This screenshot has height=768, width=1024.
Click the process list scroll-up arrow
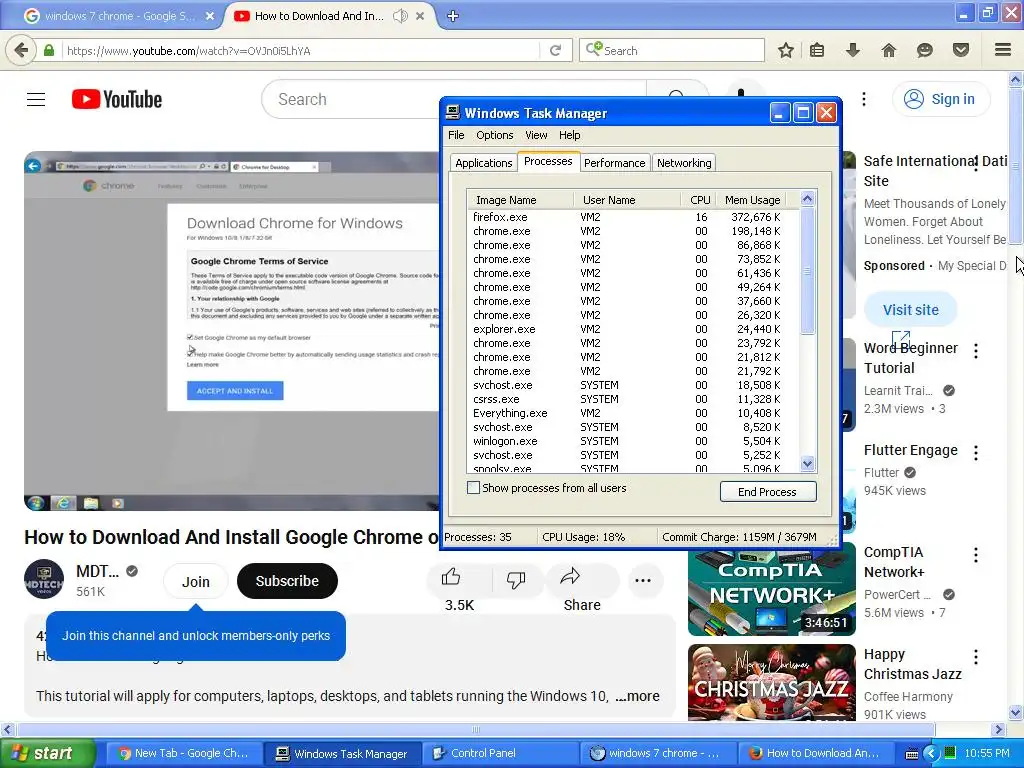(808, 199)
